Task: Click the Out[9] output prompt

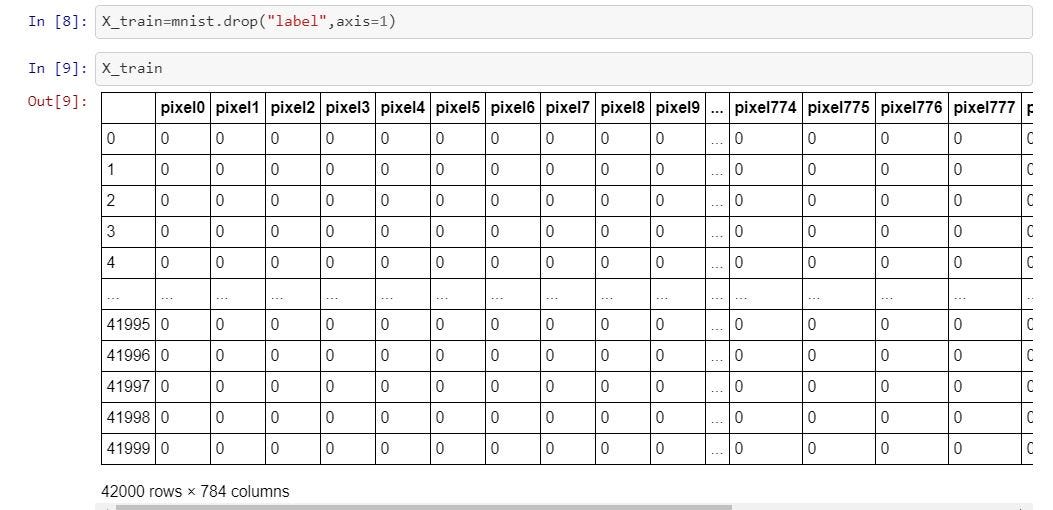Action: click(x=57, y=101)
